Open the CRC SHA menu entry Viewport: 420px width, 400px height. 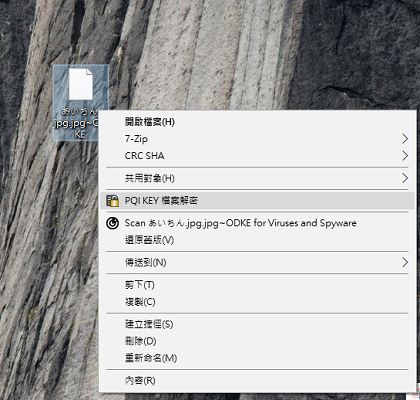(257, 156)
